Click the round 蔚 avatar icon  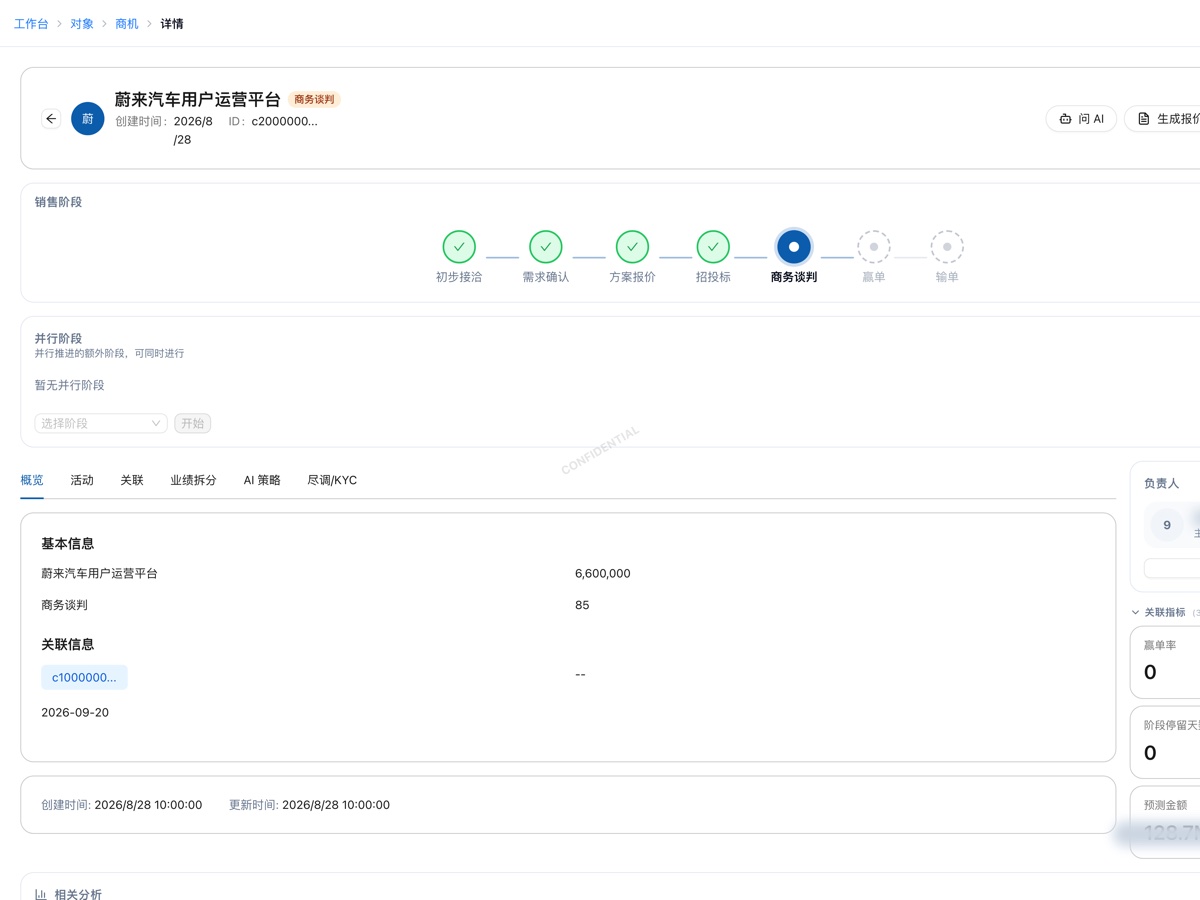click(x=88, y=119)
